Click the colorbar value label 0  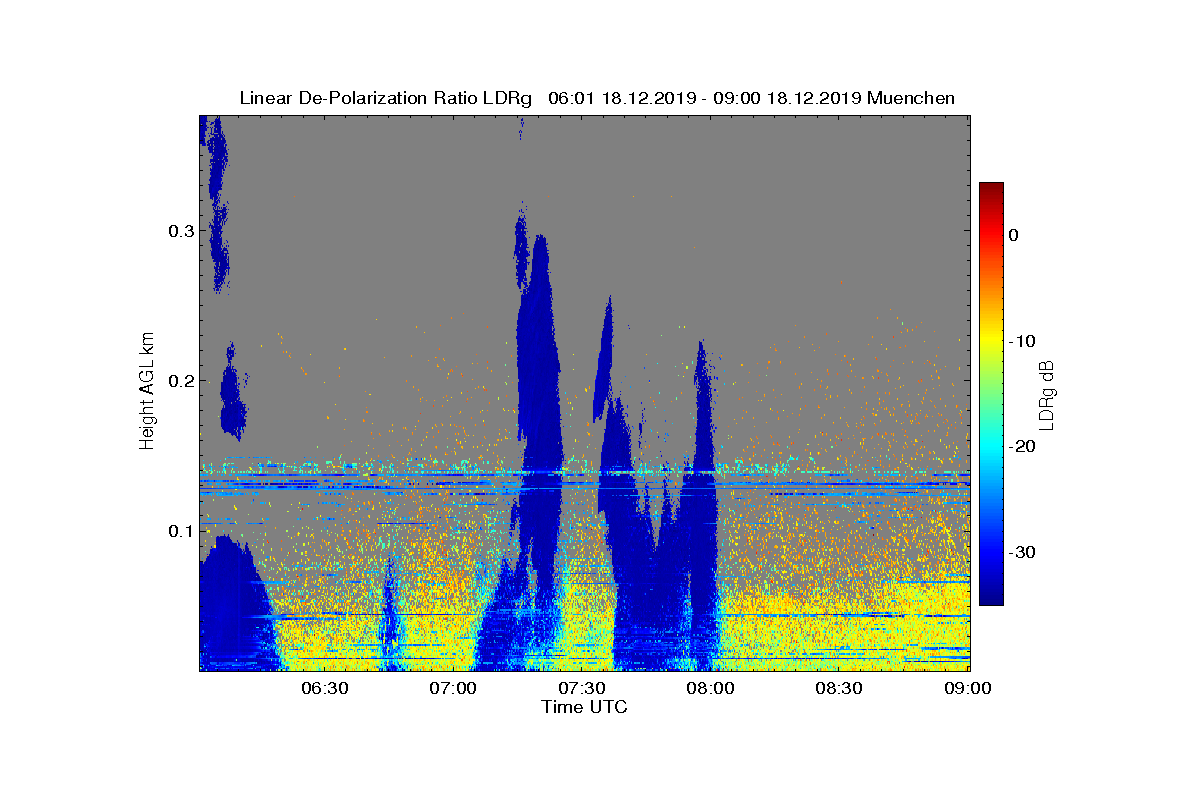click(x=1013, y=235)
